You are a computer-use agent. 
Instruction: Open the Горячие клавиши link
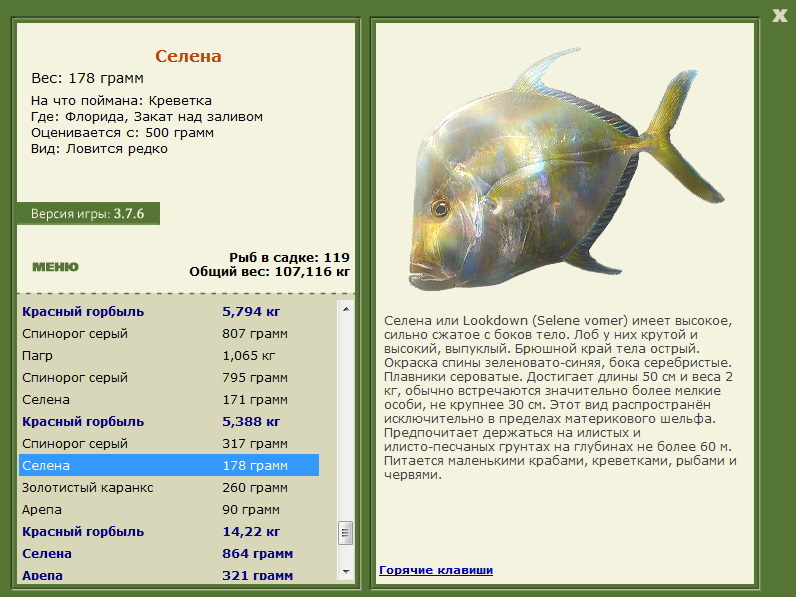point(436,570)
